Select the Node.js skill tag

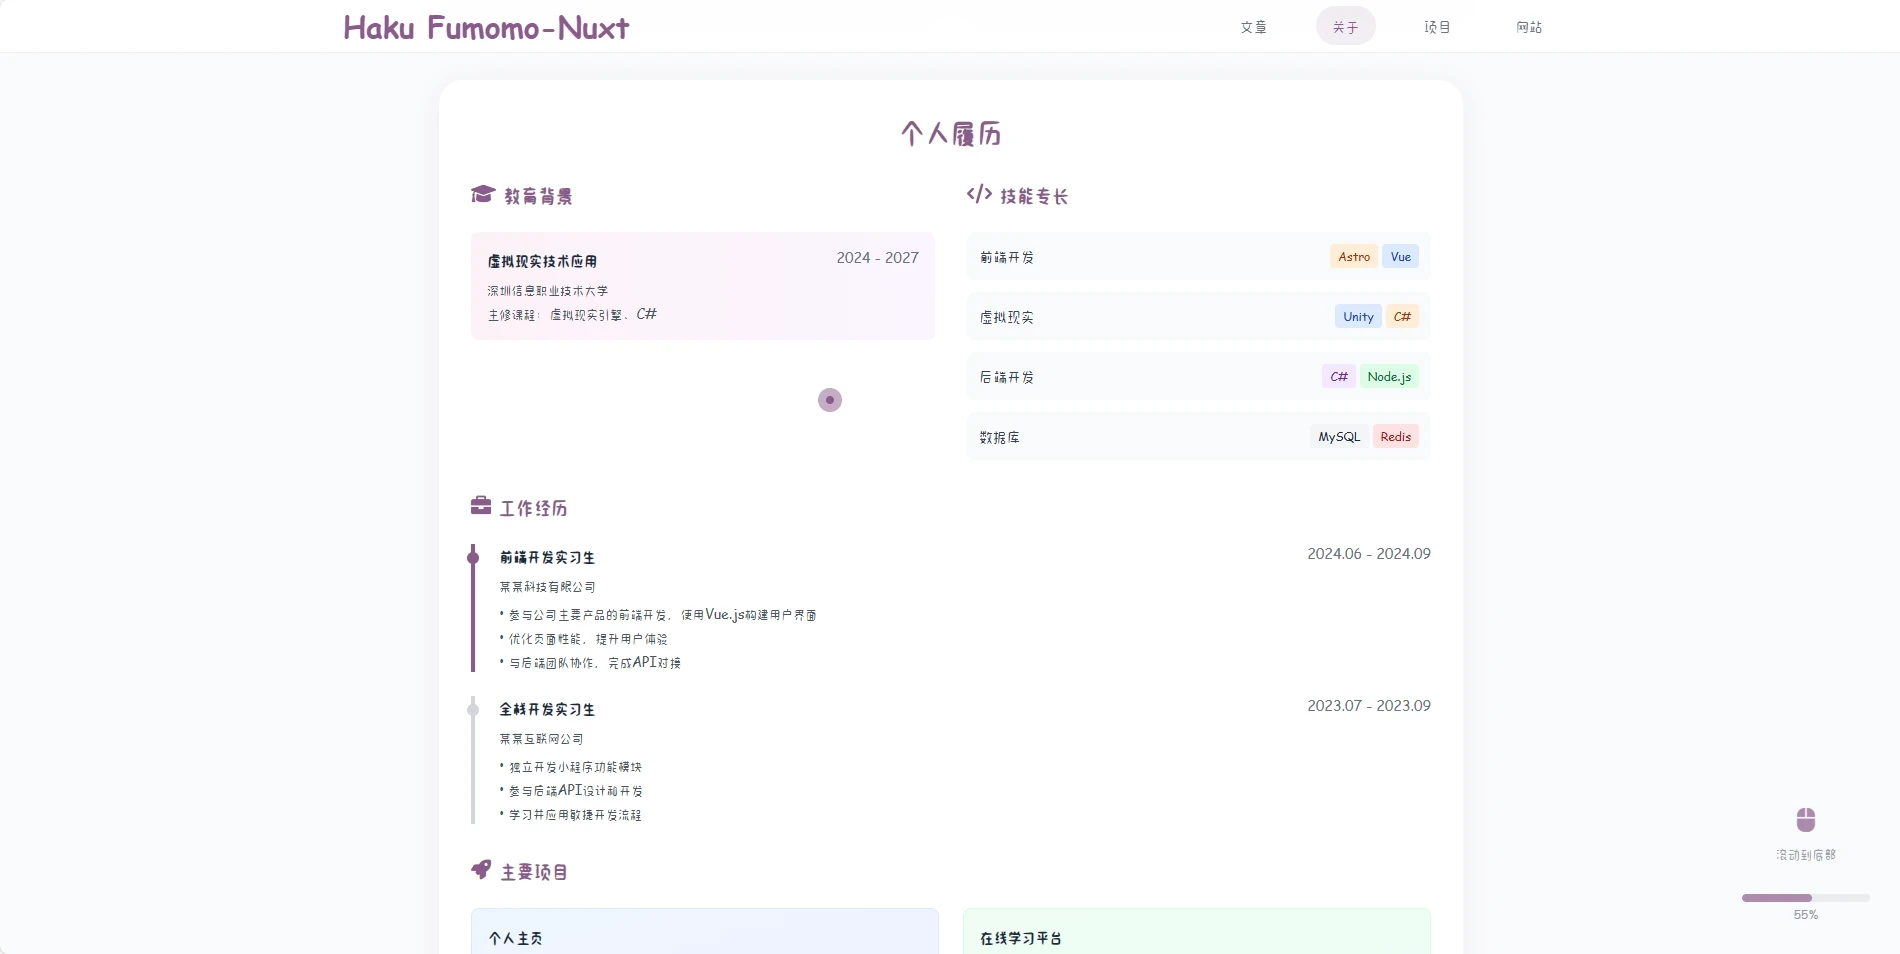pos(1389,377)
